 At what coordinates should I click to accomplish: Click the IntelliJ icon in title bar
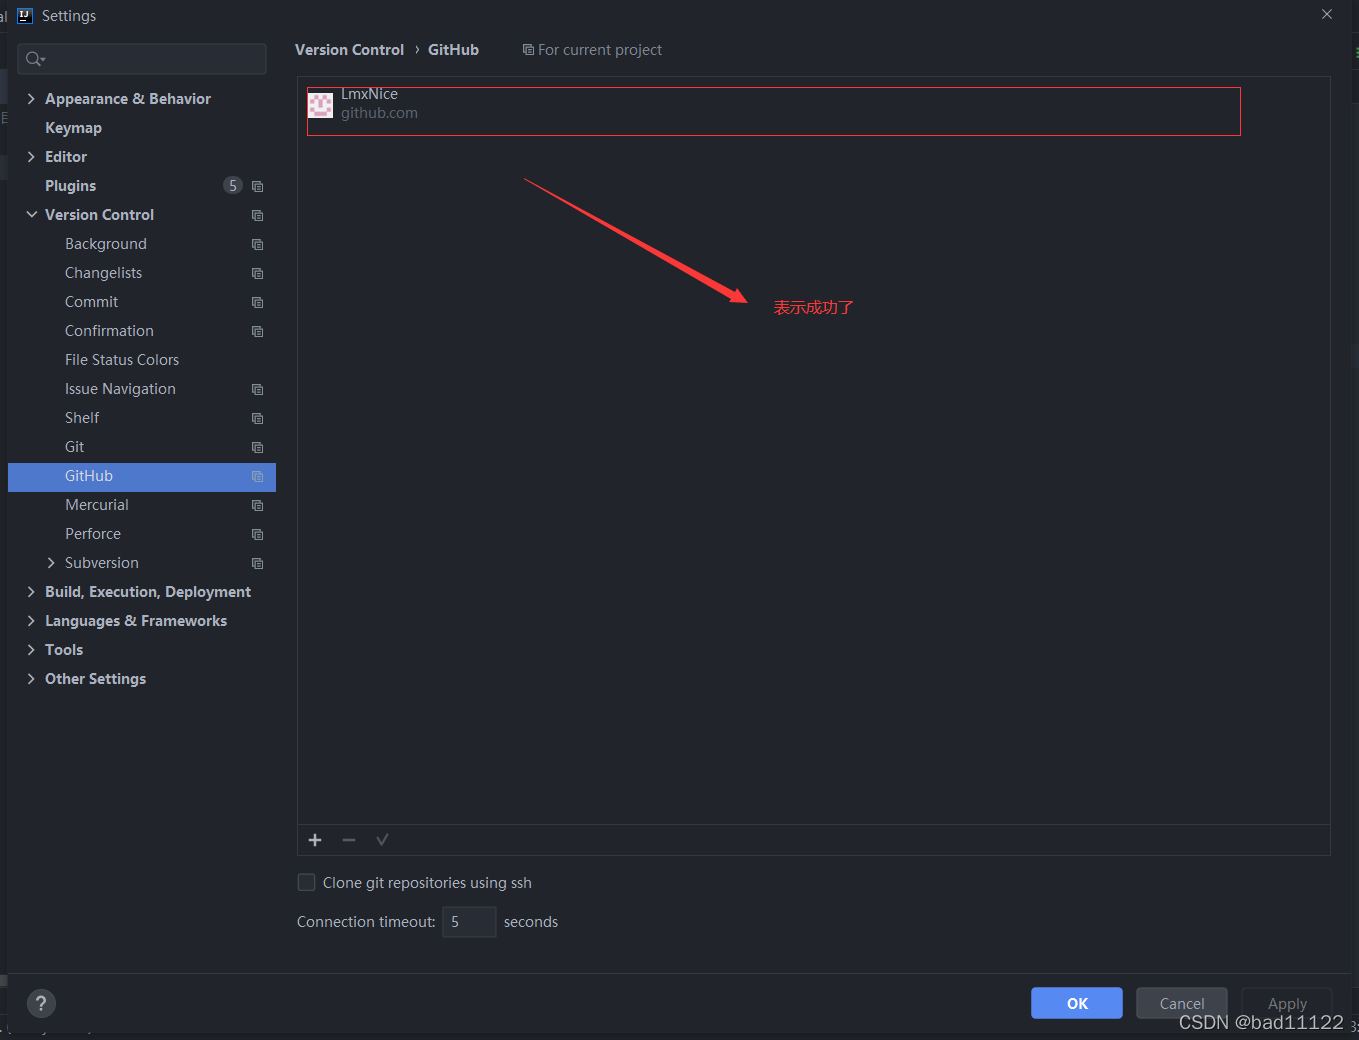25,16
